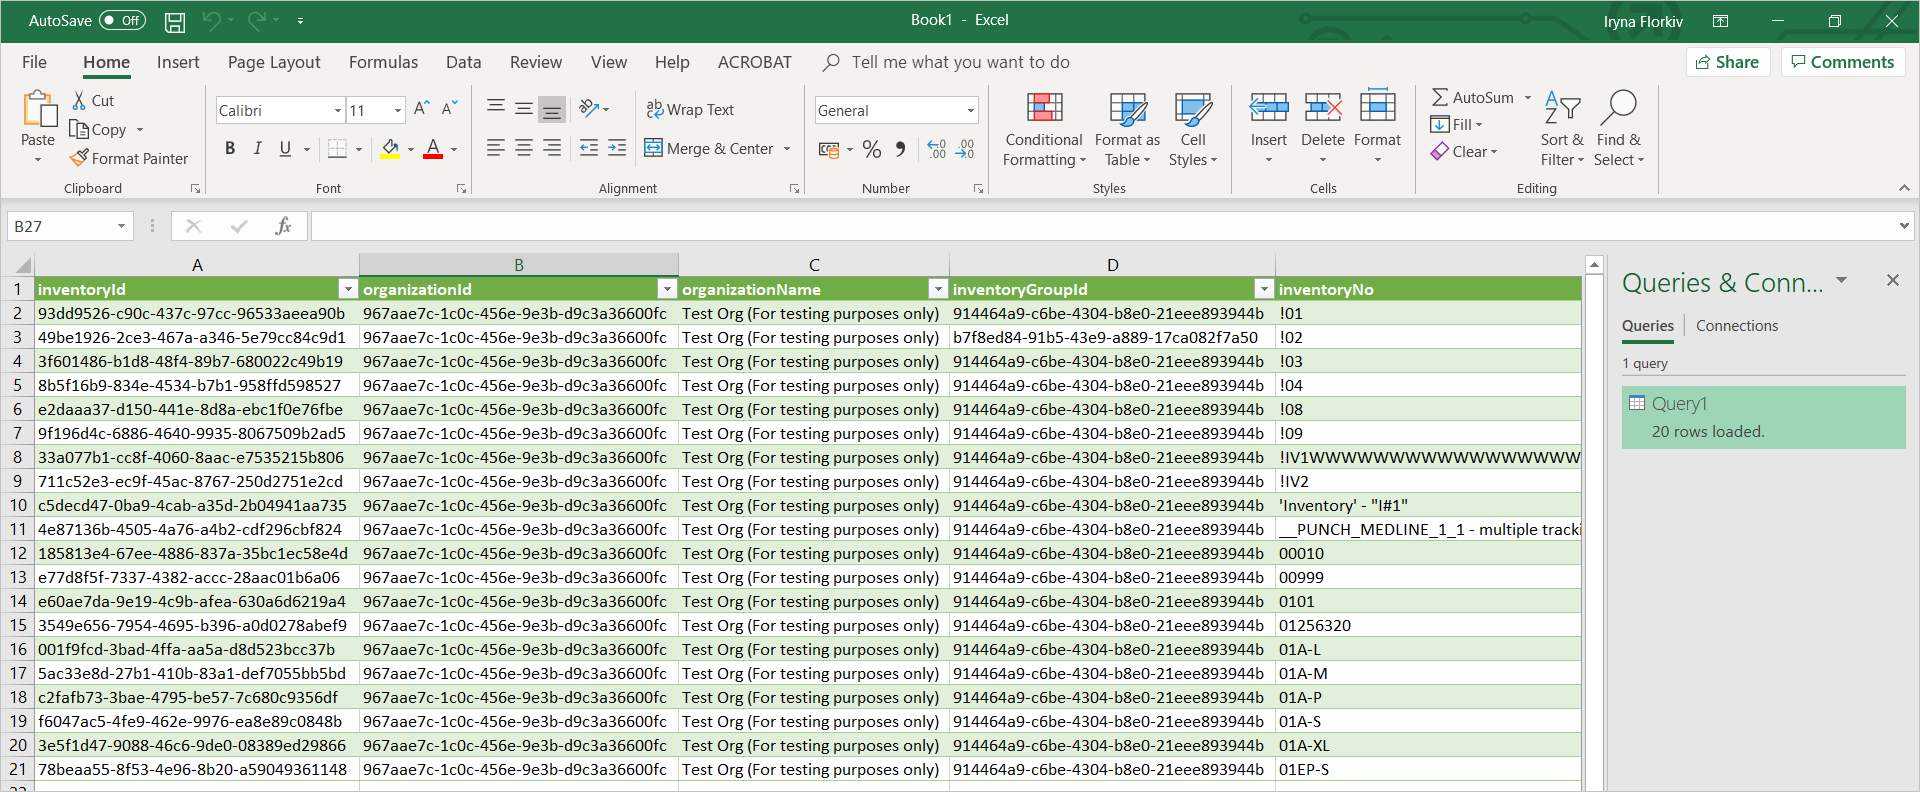Click the Ribbon Display Options icon
Image resolution: width=1920 pixels, height=792 pixels.
click(1721, 21)
